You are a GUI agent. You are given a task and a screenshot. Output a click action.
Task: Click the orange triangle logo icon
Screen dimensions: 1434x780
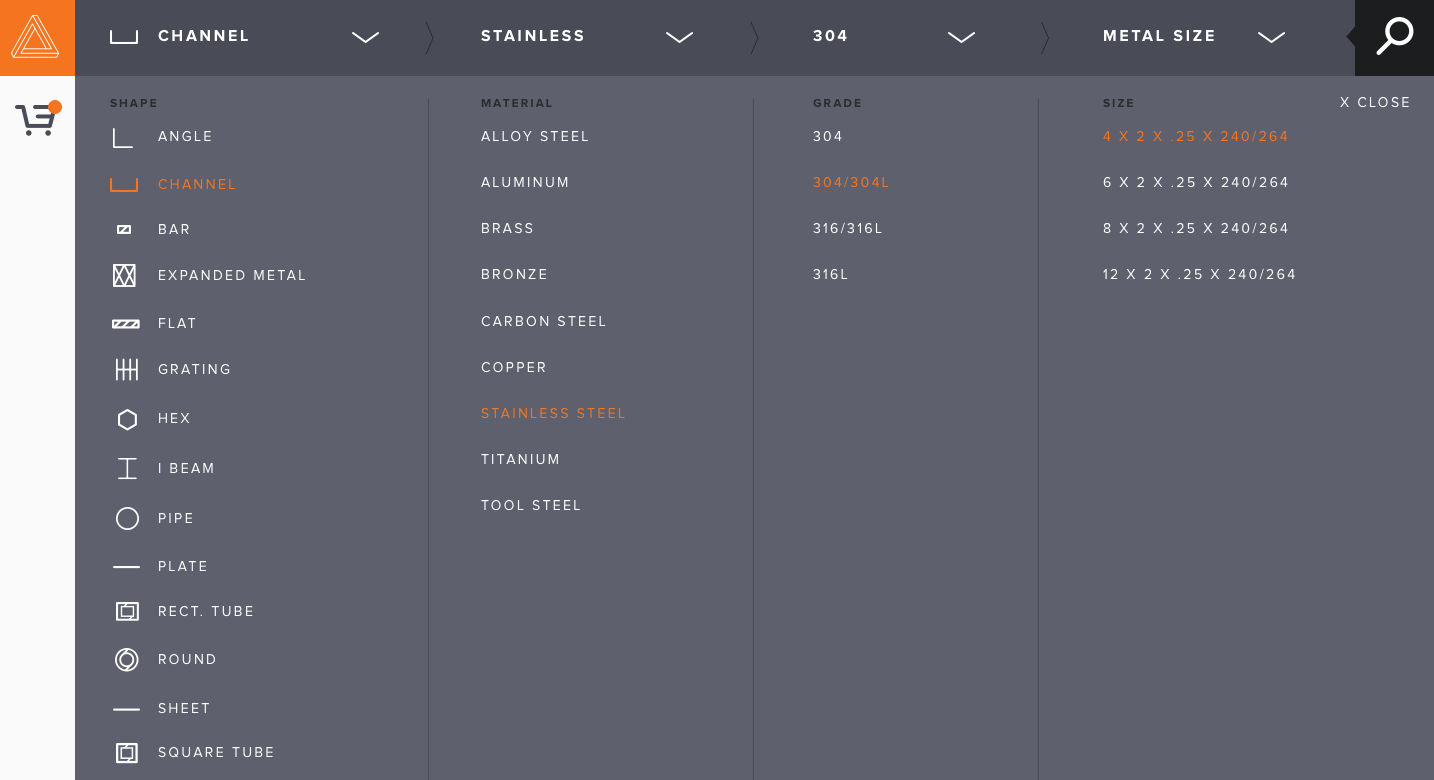(36, 37)
